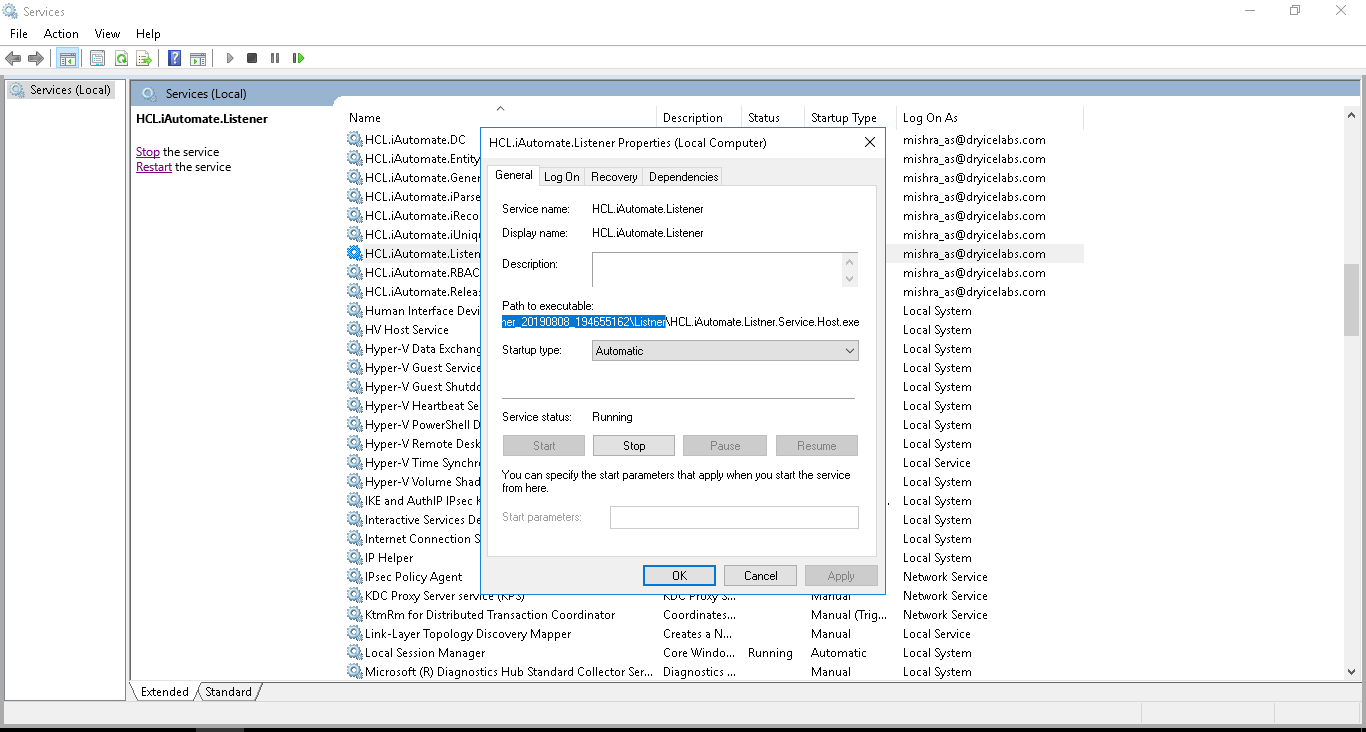This screenshot has width=1366, height=732.
Task: Sort by the Status column header
Action: [774, 118]
